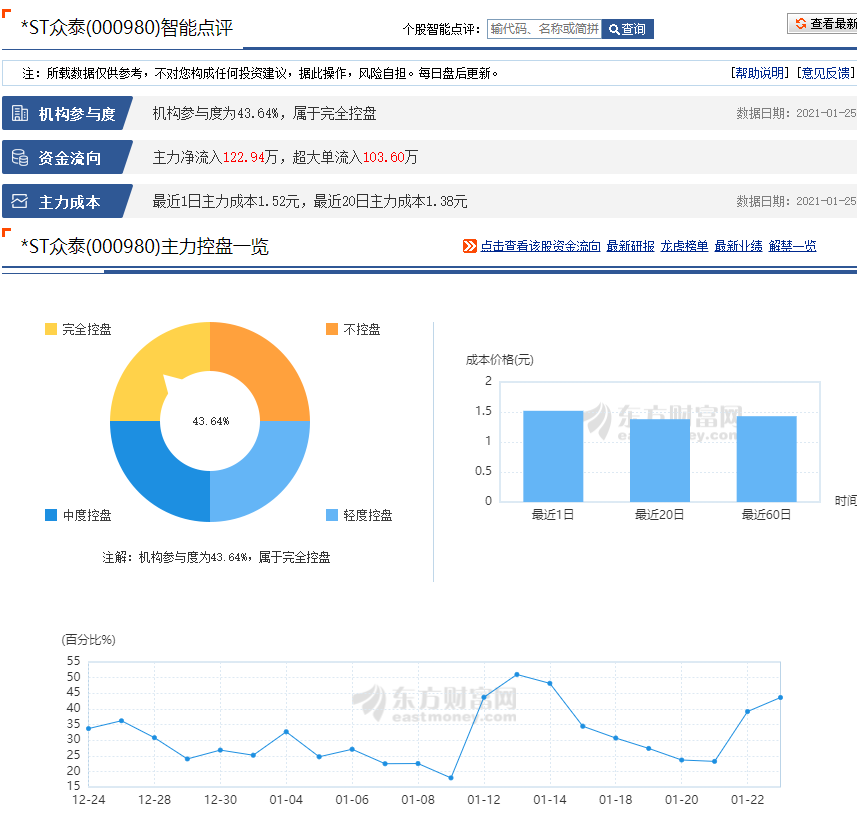Click the light blue 轻度控盘 legend swatch
Screen dimensions: 857x828
(332, 515)
